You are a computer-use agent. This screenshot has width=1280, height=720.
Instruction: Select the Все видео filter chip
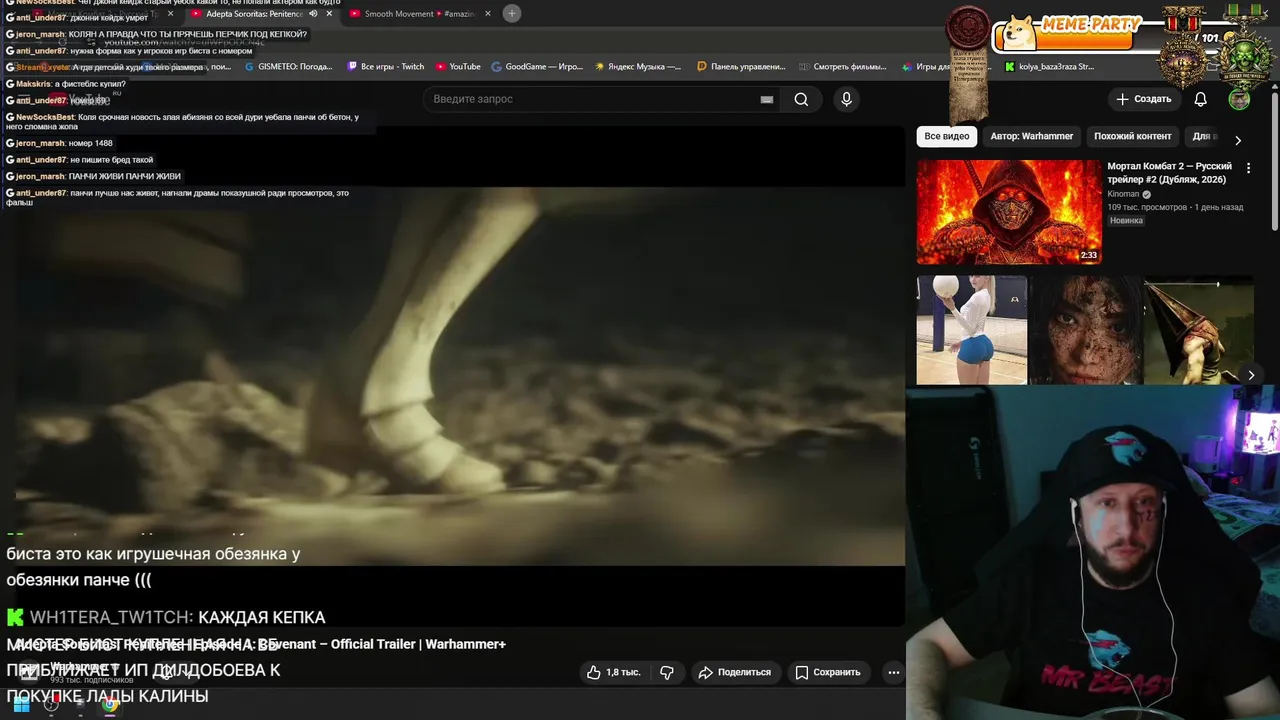coord(947,136)
